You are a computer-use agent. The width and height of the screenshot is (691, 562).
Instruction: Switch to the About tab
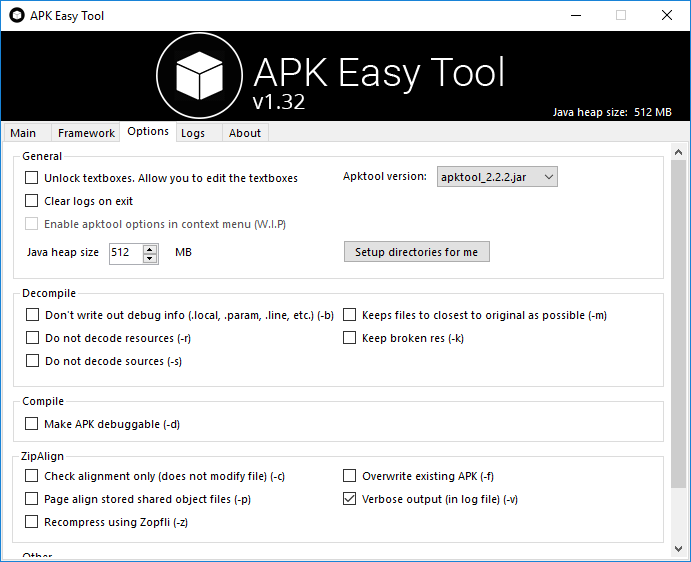pyautogui.click(x=245, y=133)
